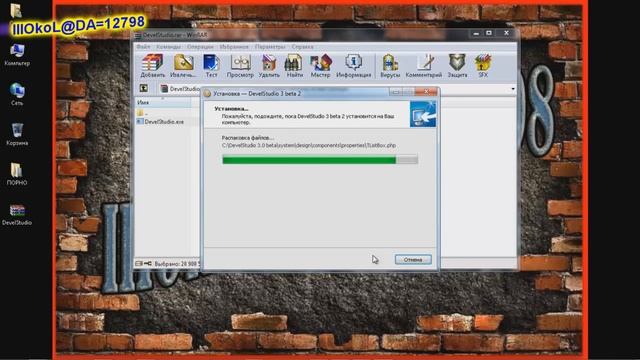Click the Извлечь (Extract) toolbar icon

(183, 66)
